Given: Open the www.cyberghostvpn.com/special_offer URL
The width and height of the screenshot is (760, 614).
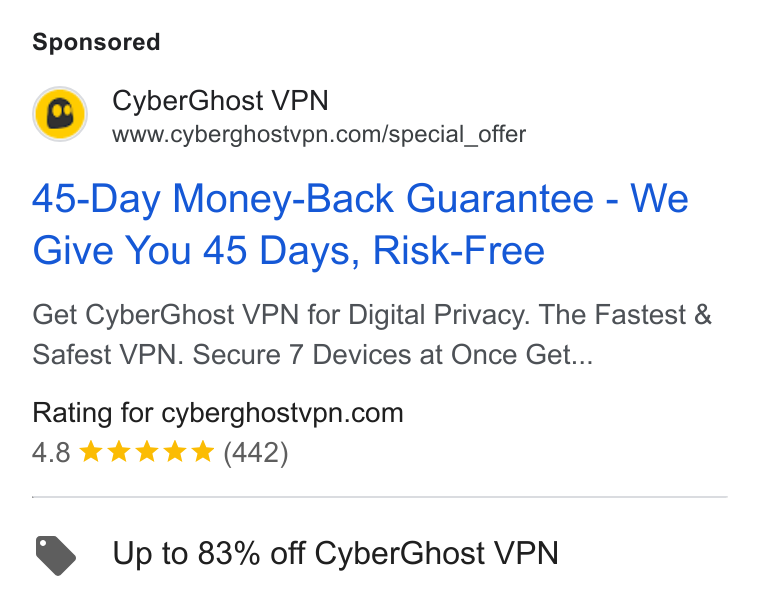Looking at the screenshot, I should pyautogui.click(x=319, y=134).
